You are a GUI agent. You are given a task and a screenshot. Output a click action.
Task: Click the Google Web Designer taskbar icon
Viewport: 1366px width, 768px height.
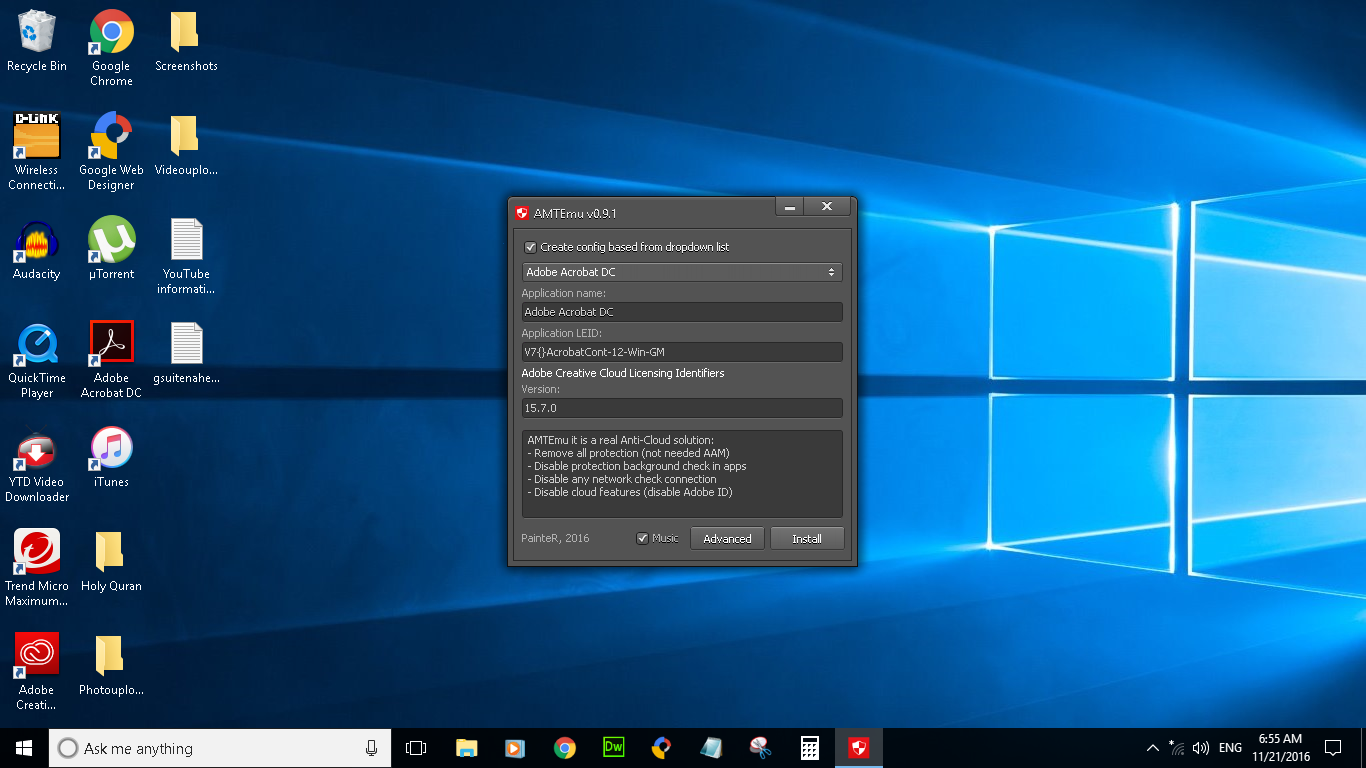click(662, 748)
